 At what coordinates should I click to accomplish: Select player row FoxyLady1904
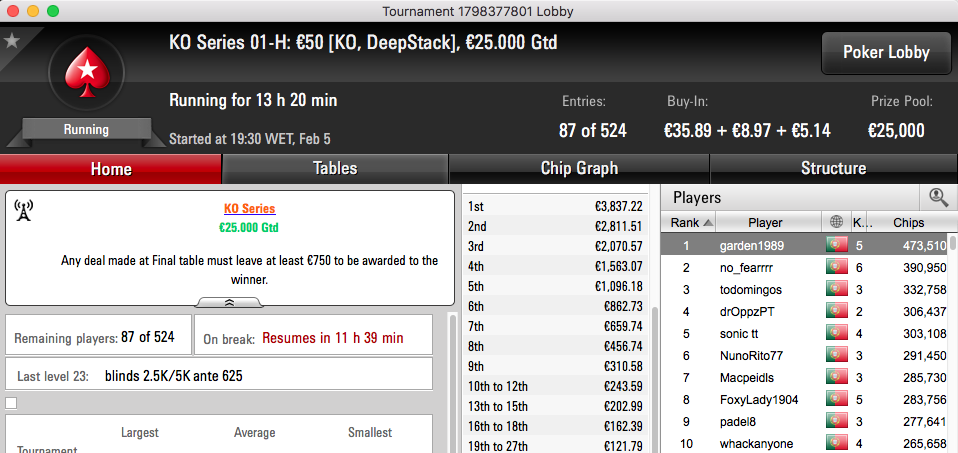[x=805, y=400]
